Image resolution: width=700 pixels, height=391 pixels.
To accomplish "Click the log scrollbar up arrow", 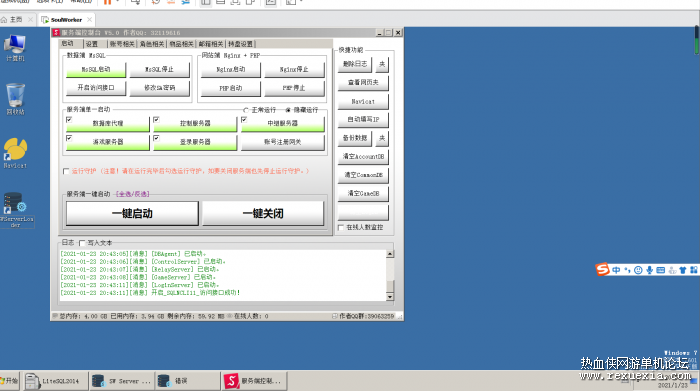I will (390, 254).
